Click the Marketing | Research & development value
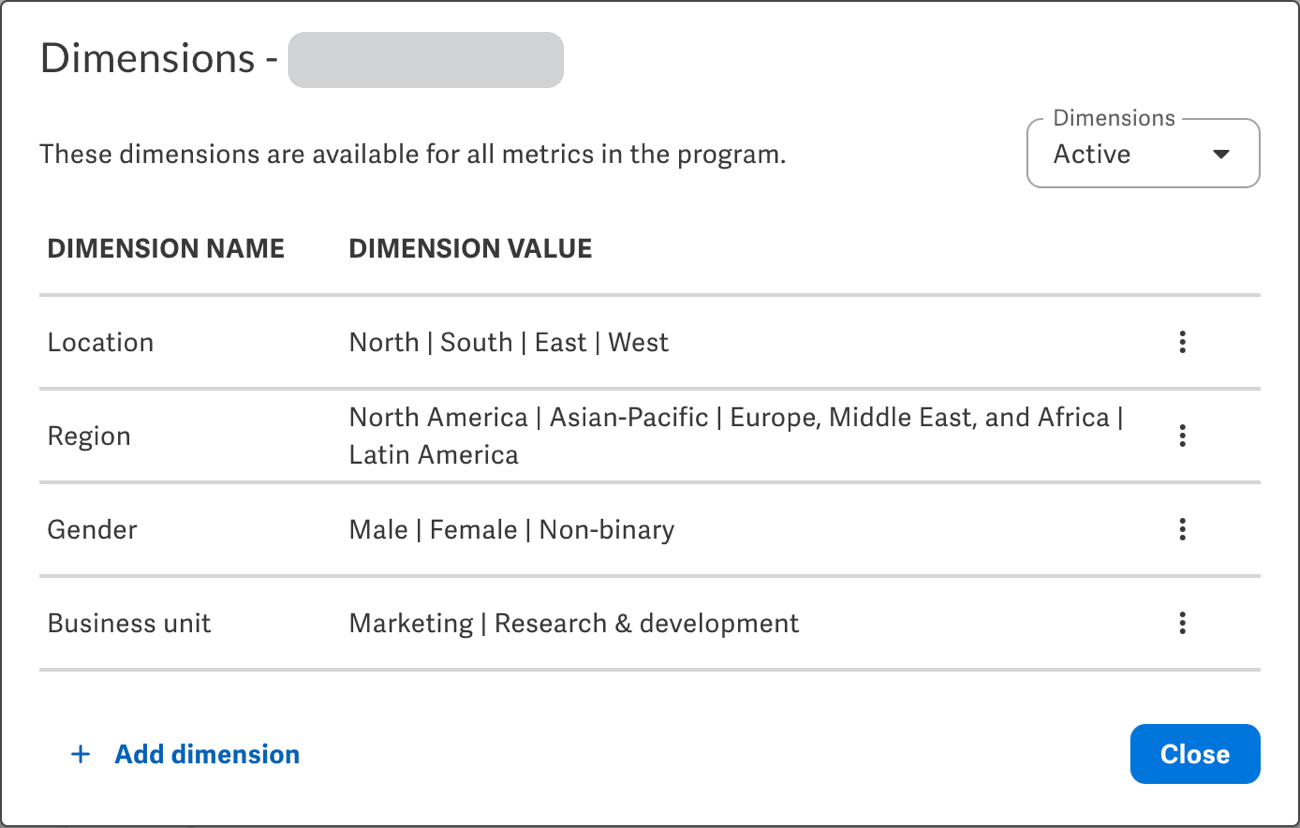The image size is (1300, 828). [x=573, y=623]
